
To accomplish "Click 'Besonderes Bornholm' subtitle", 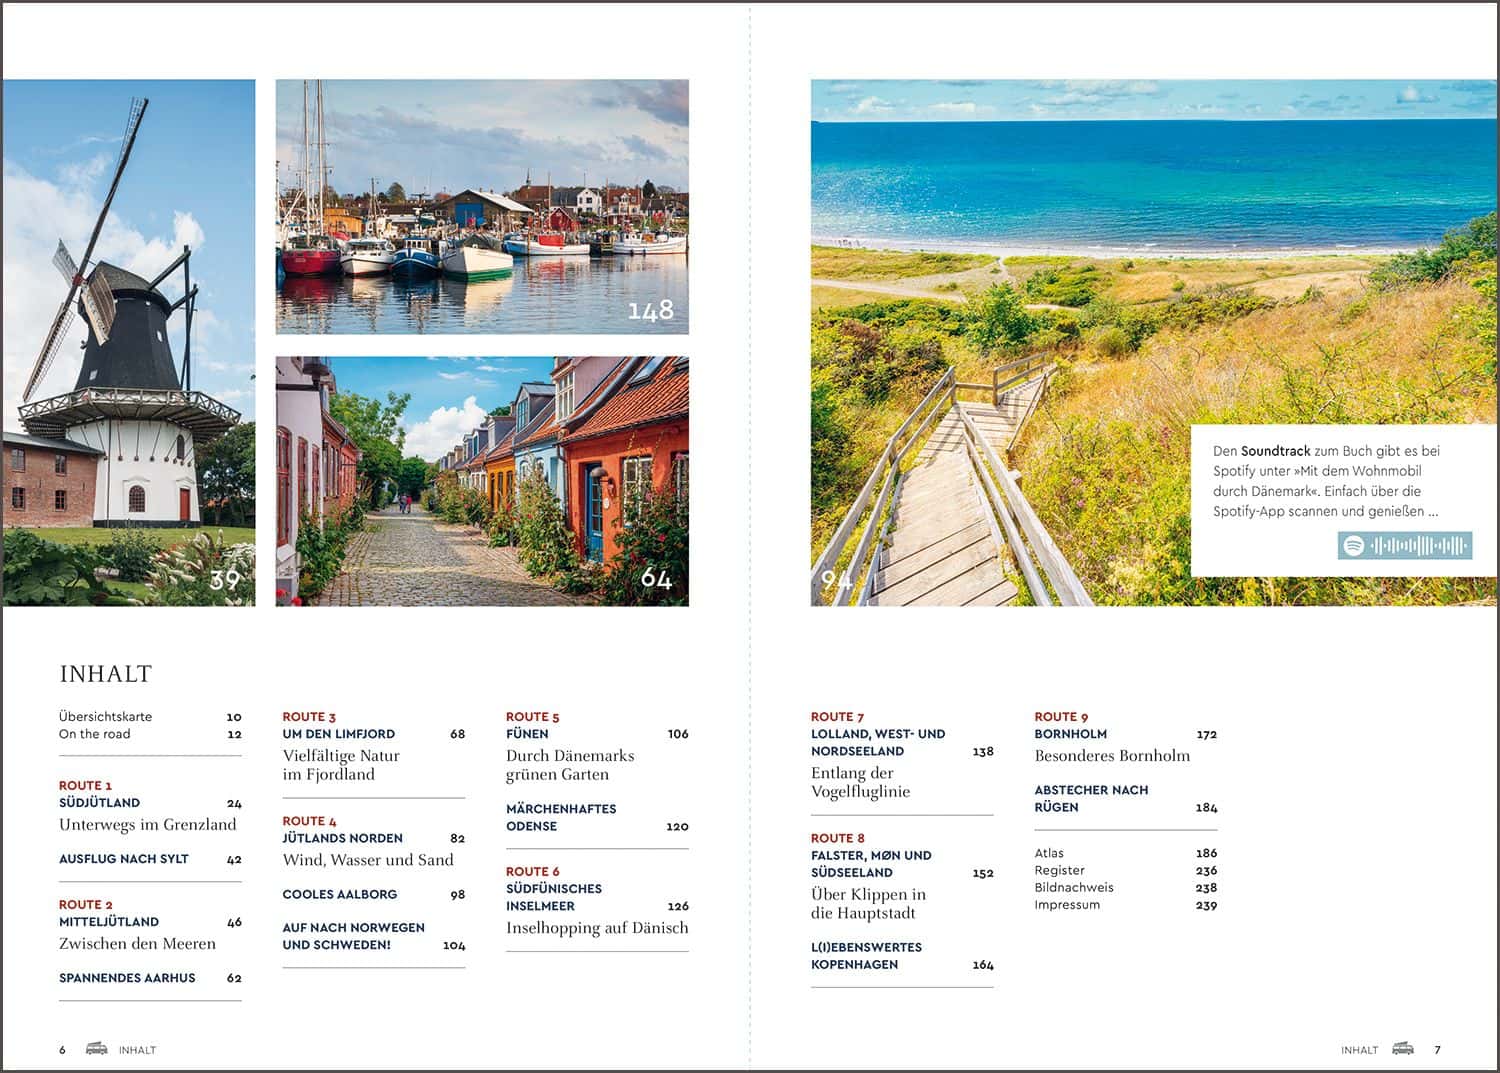I will pos(1113,756).
